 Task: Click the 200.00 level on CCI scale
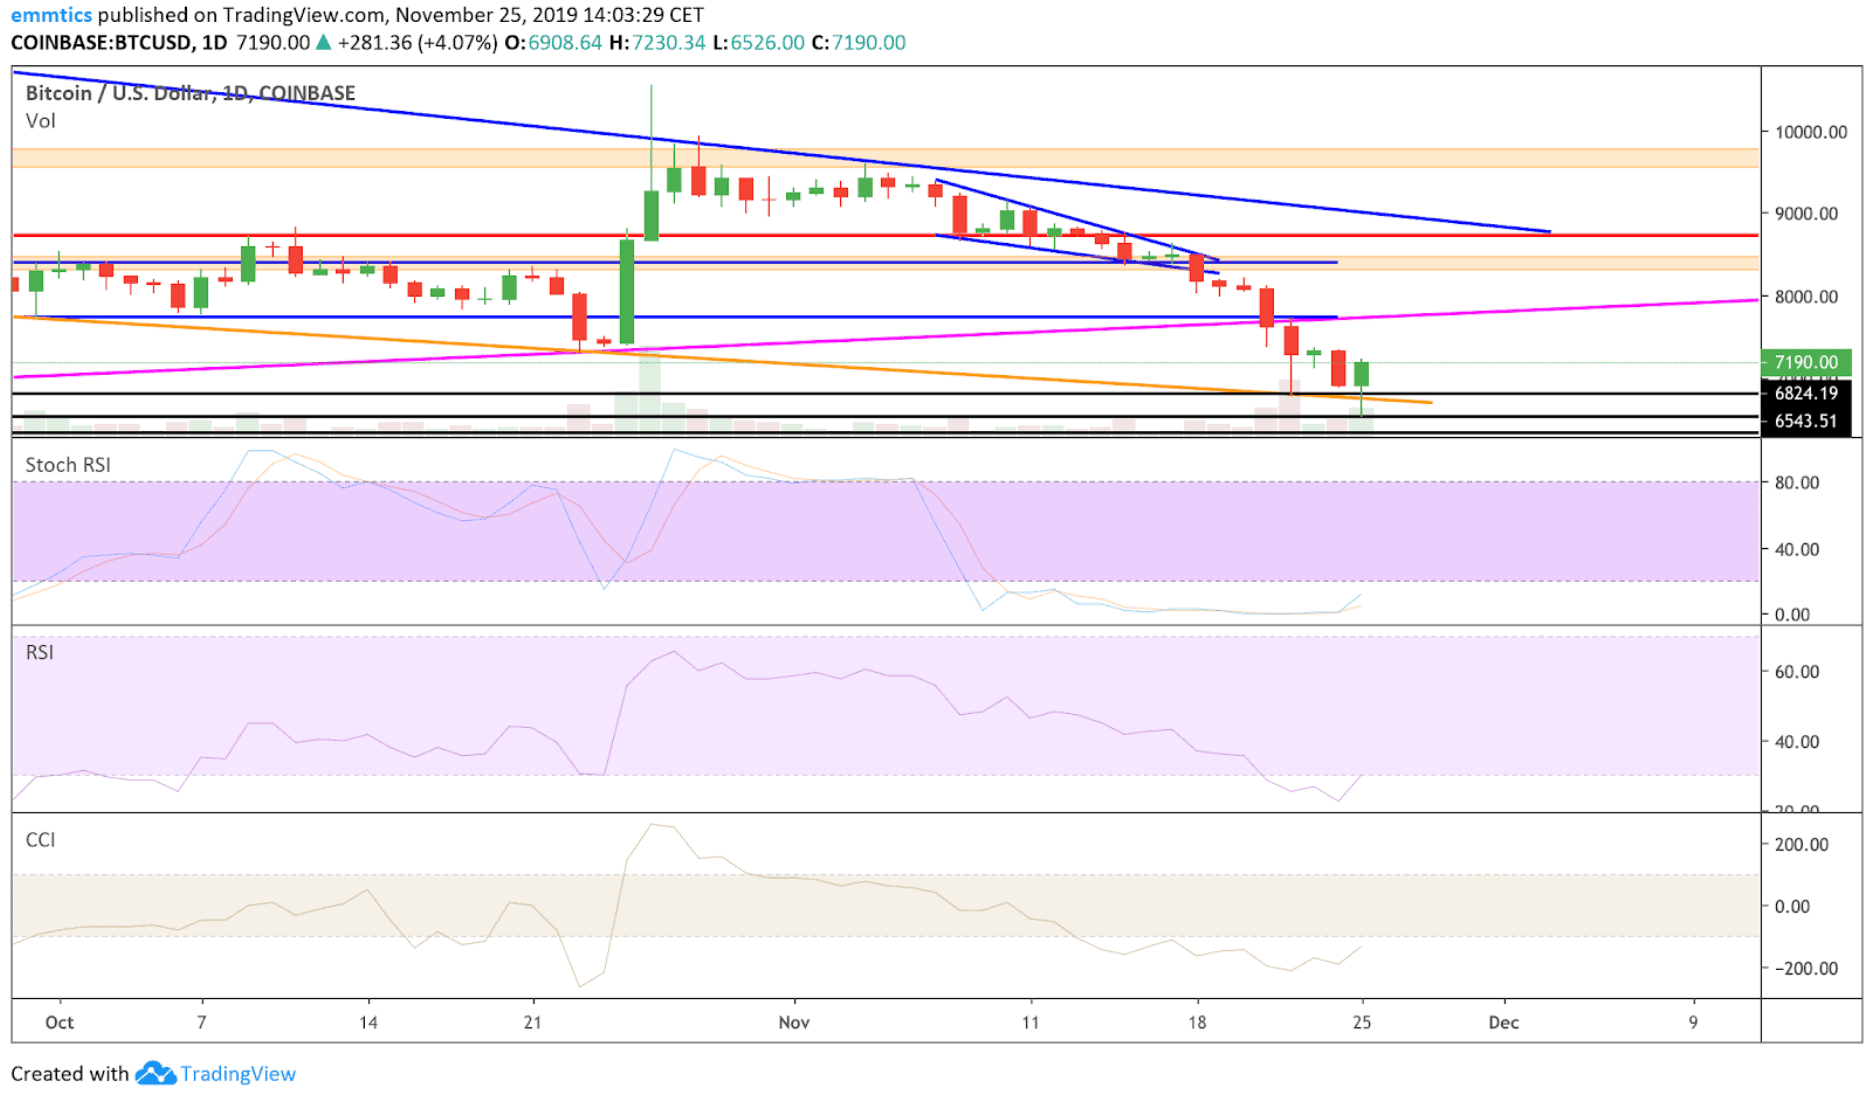click(x=1802, y=845)
